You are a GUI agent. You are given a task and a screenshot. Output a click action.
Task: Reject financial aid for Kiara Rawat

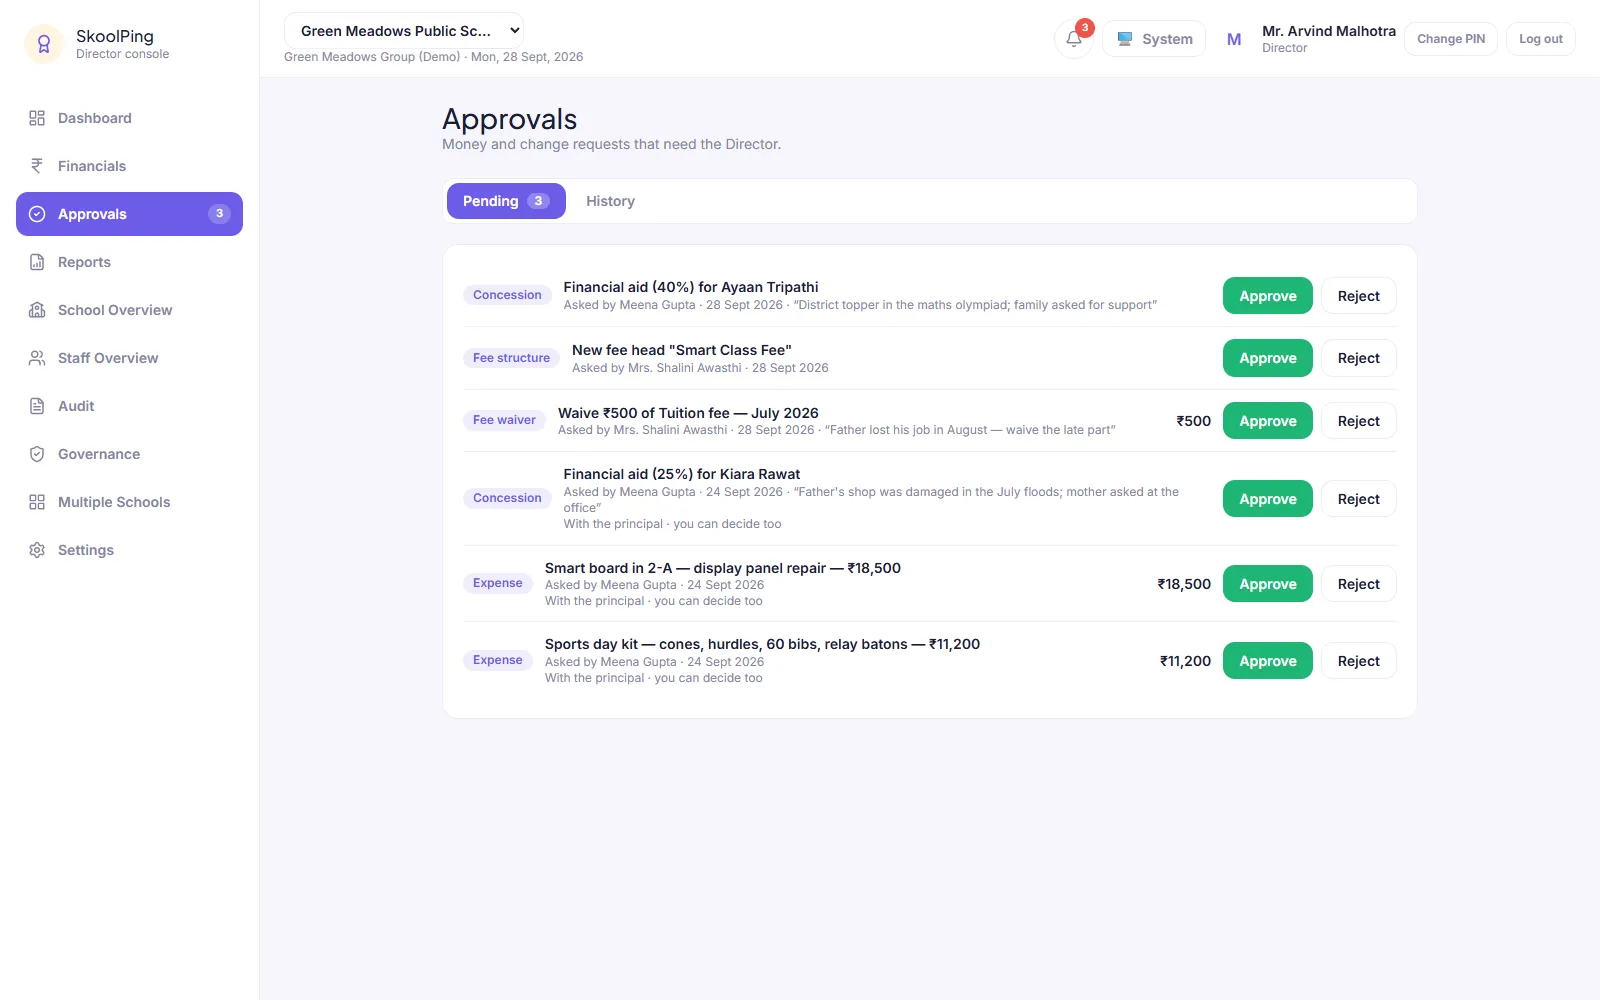[1359, 499]
